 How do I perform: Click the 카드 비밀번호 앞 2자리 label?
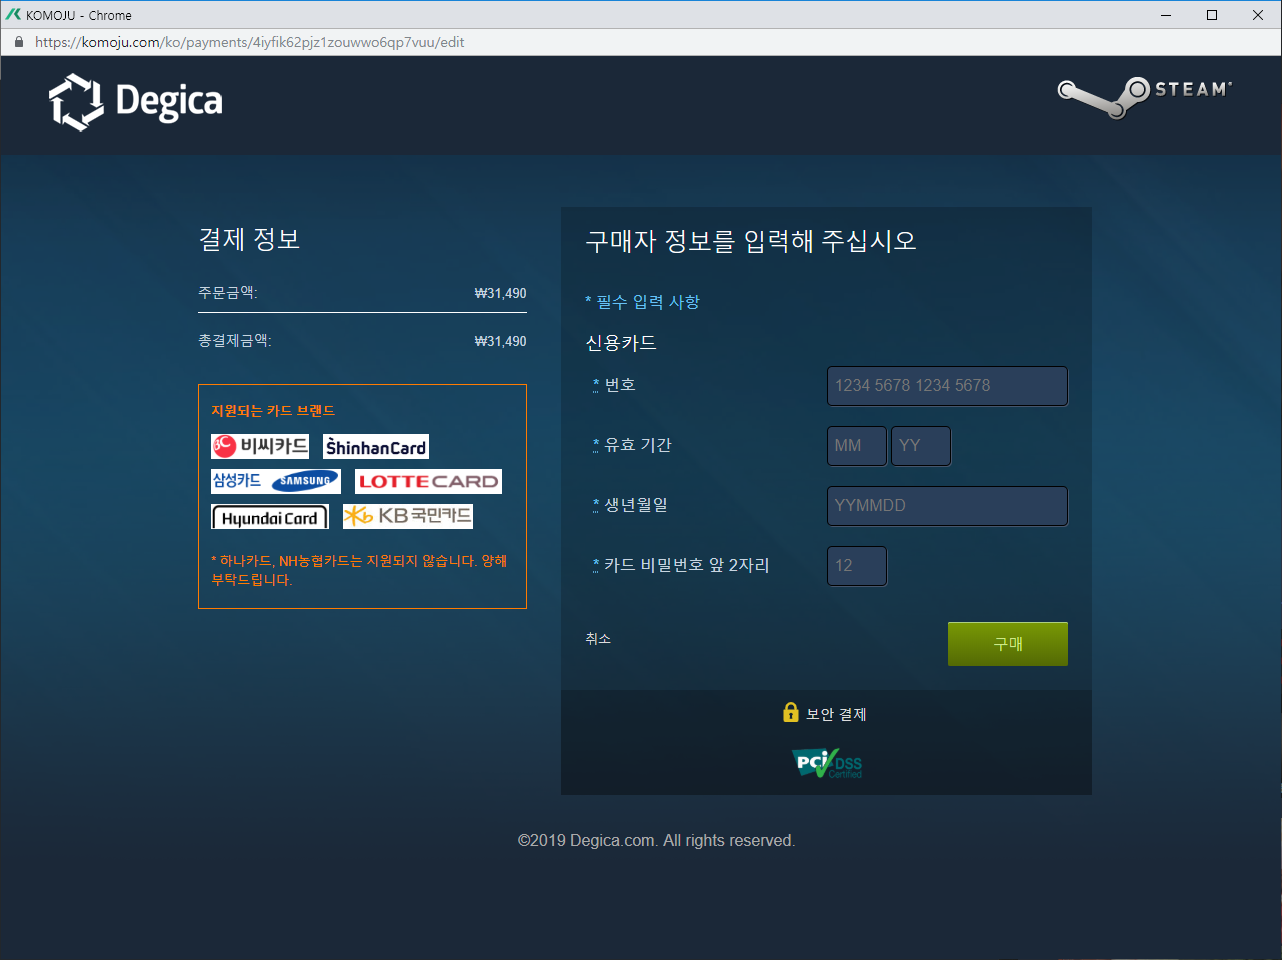[x=687, y=565]
